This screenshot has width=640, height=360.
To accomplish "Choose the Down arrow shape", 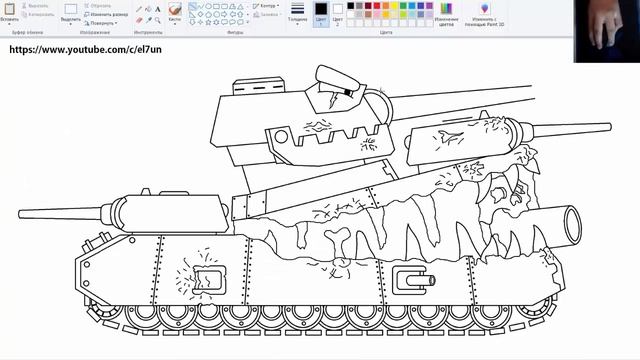I will 192,22.
